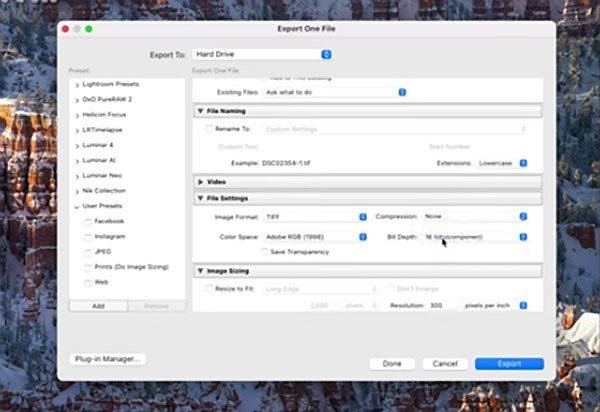Enable the Rename To checkbox
The image size is (600, 412).
209,129
